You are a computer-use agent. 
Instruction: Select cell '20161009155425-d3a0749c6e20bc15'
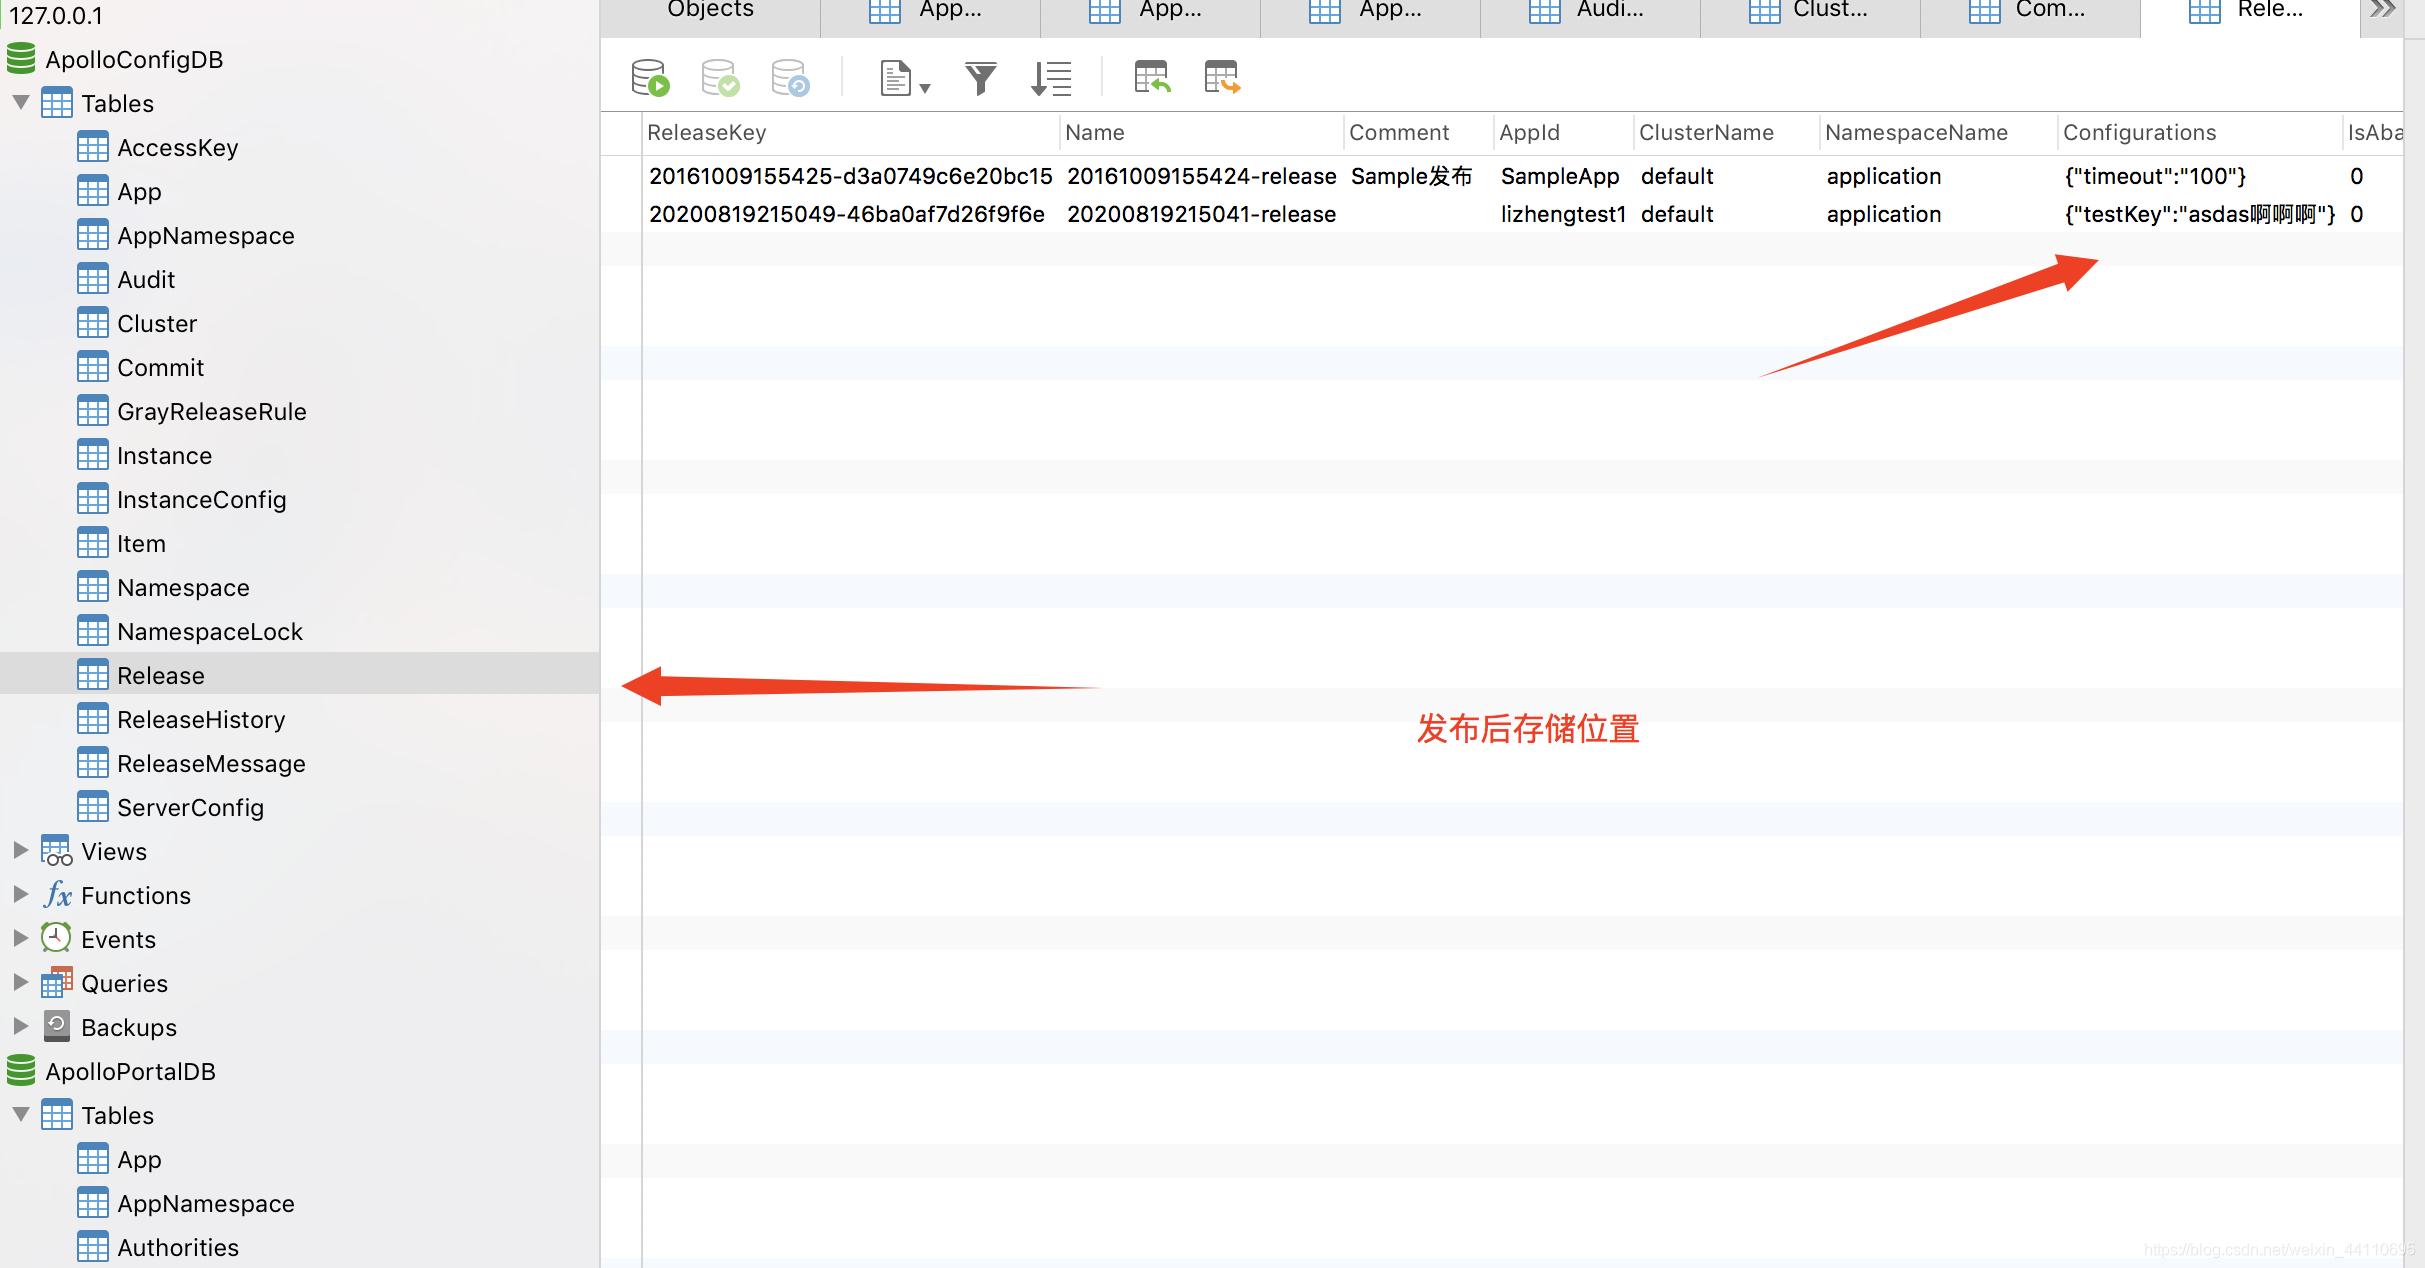coord(850,176)
